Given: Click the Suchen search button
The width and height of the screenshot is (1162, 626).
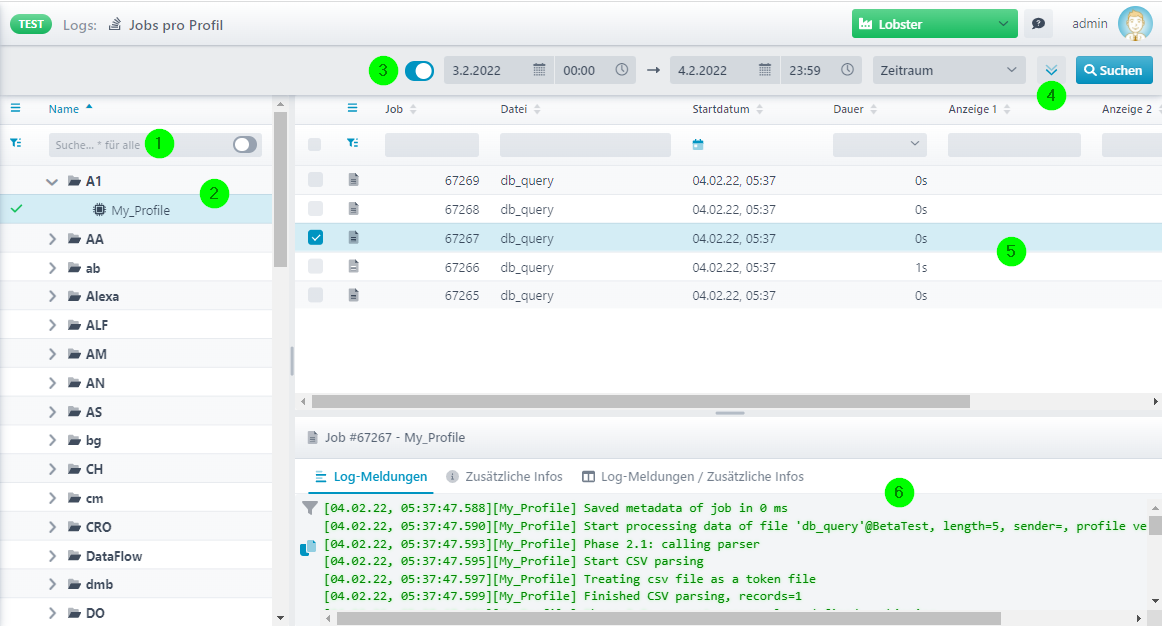Looking at the screenshot, I should click(x=1114, y=70).
